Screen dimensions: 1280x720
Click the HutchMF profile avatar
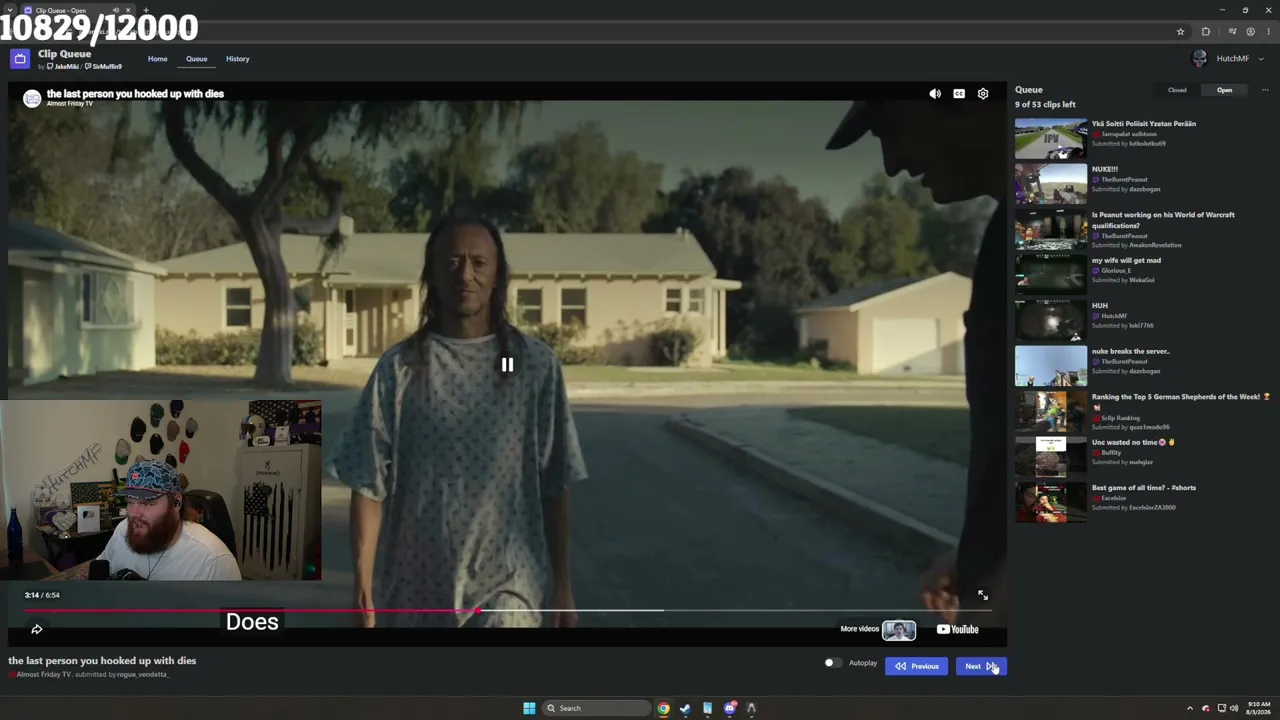click(x=1200, y=59)
